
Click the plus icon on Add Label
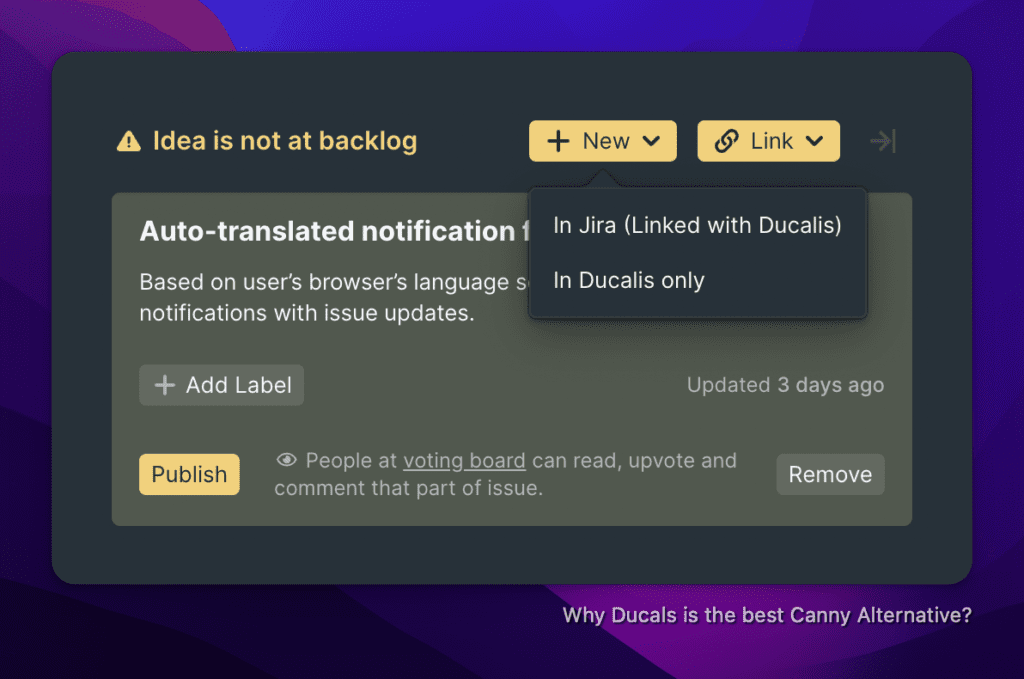(165, 385)
